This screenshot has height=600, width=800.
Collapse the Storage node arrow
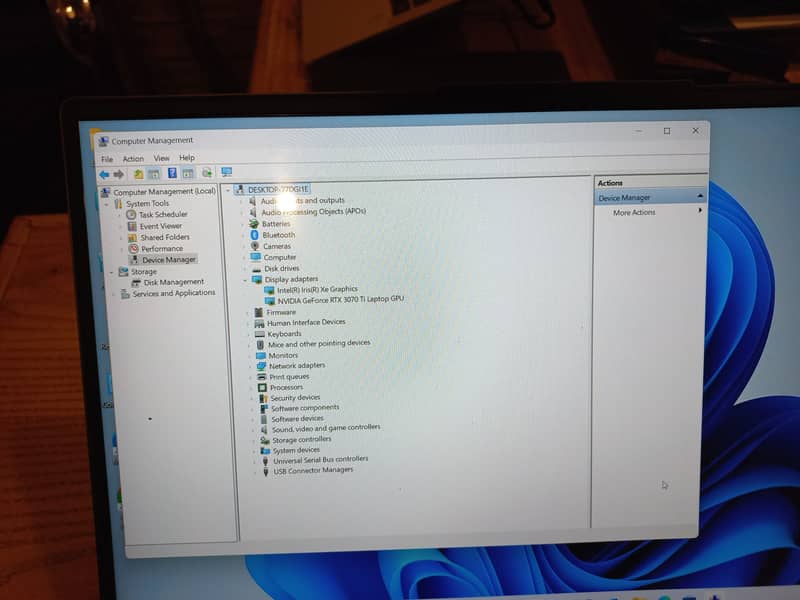(x=111, y=272)
